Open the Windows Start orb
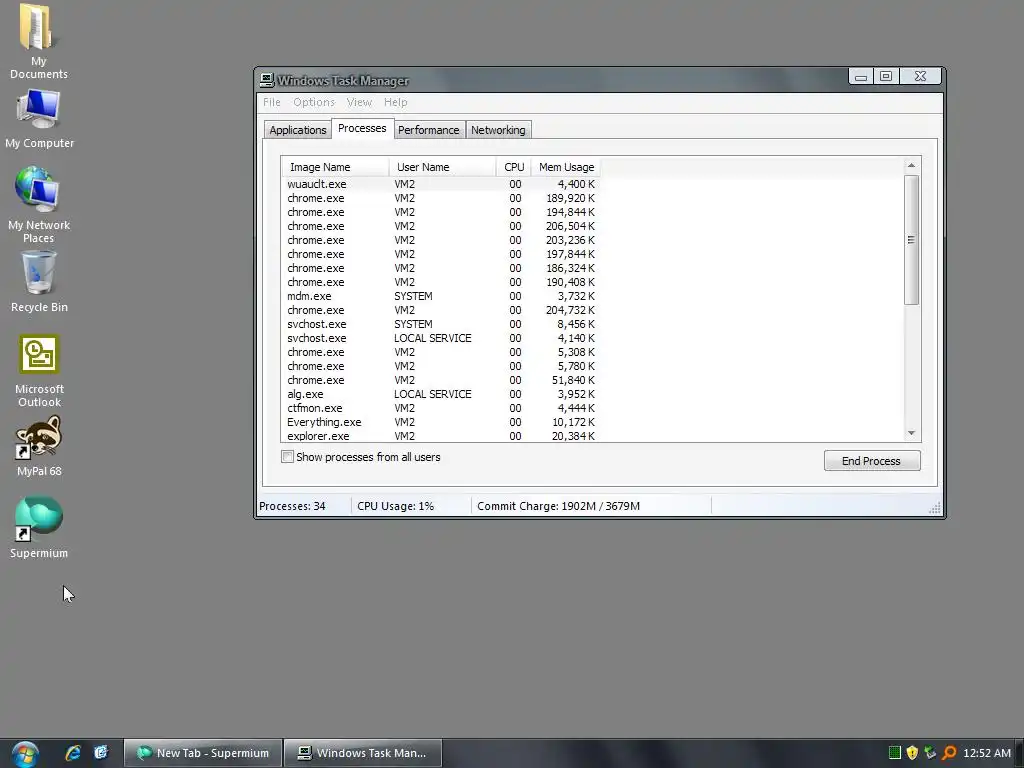 [x=25, y=754]
